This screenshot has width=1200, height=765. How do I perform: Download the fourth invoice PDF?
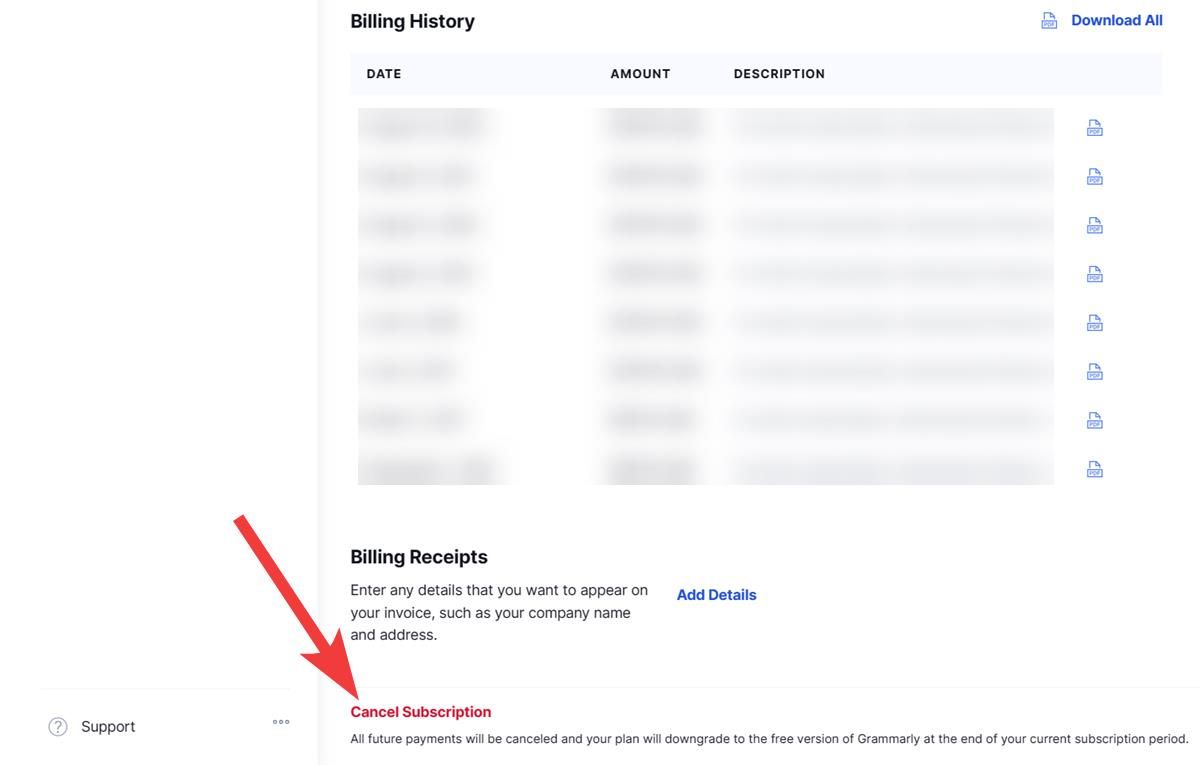tap(1094, 273)
